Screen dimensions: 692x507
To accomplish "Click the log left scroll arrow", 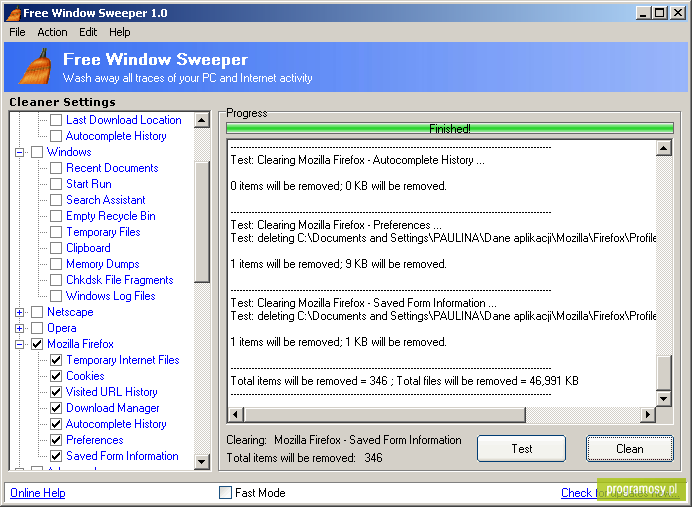I will 235,415.
